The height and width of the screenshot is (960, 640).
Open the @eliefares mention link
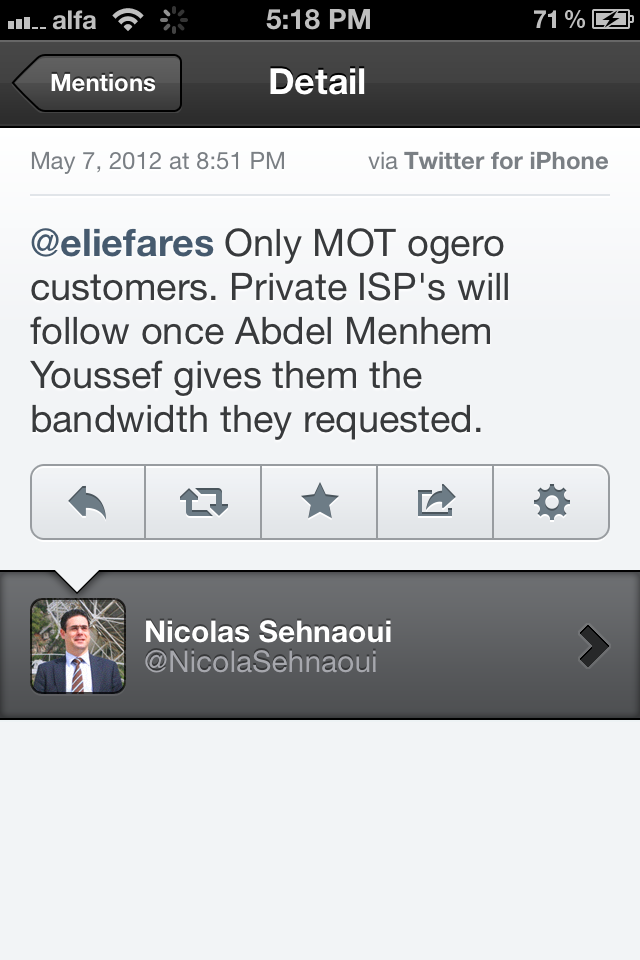(122, 243)
